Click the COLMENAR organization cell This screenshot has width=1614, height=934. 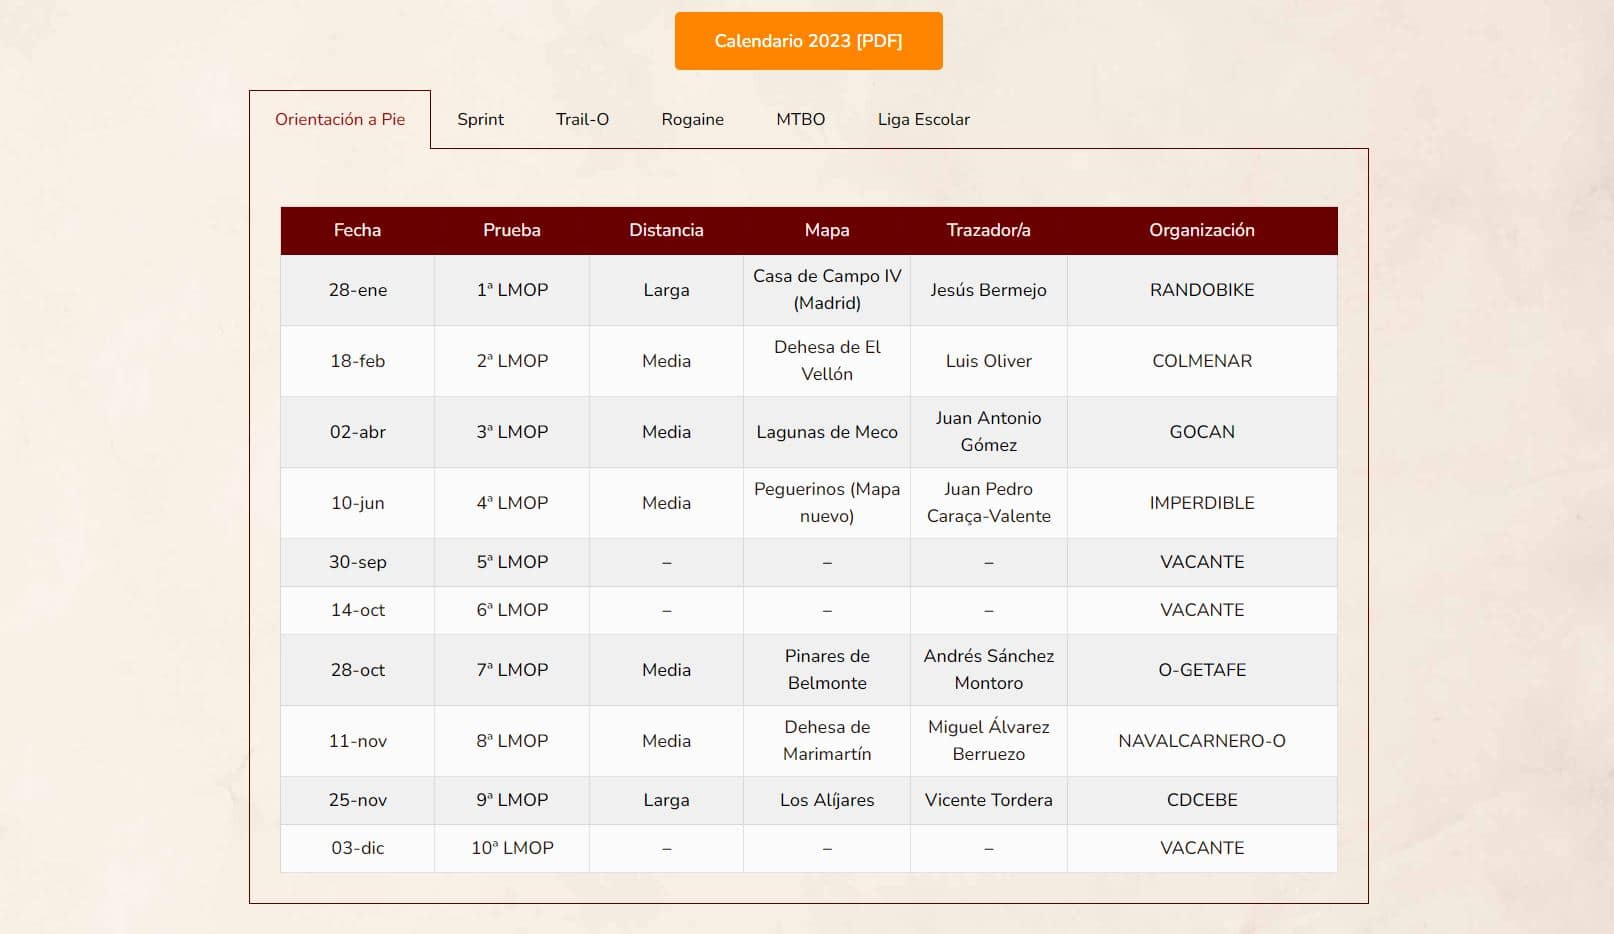(1202, 361)
